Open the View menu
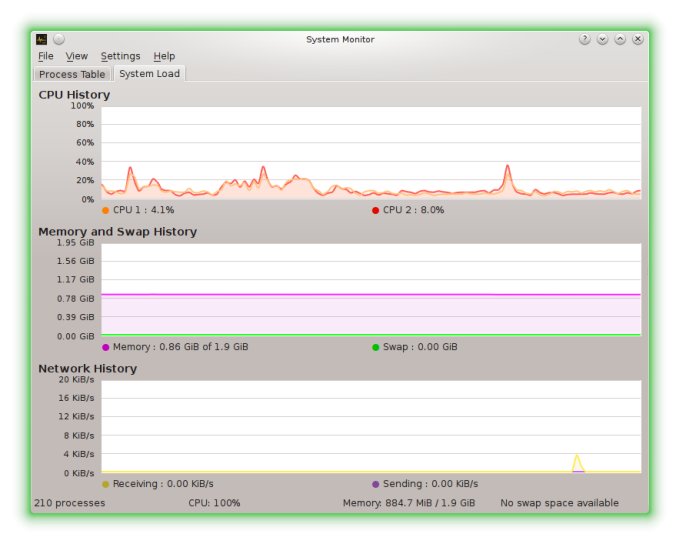680x544 pixels. tap(77, 56)
